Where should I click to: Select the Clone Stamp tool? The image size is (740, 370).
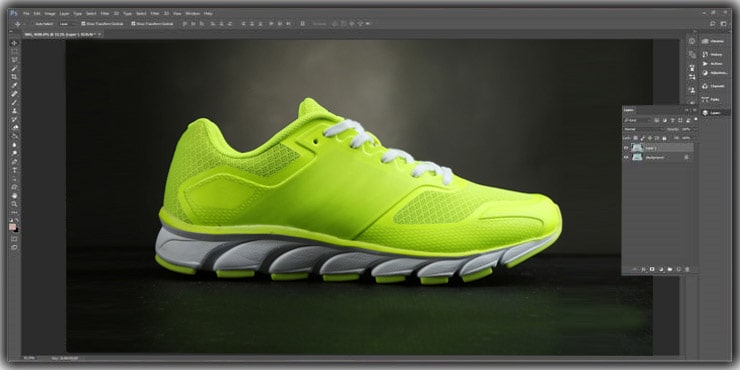14,111
